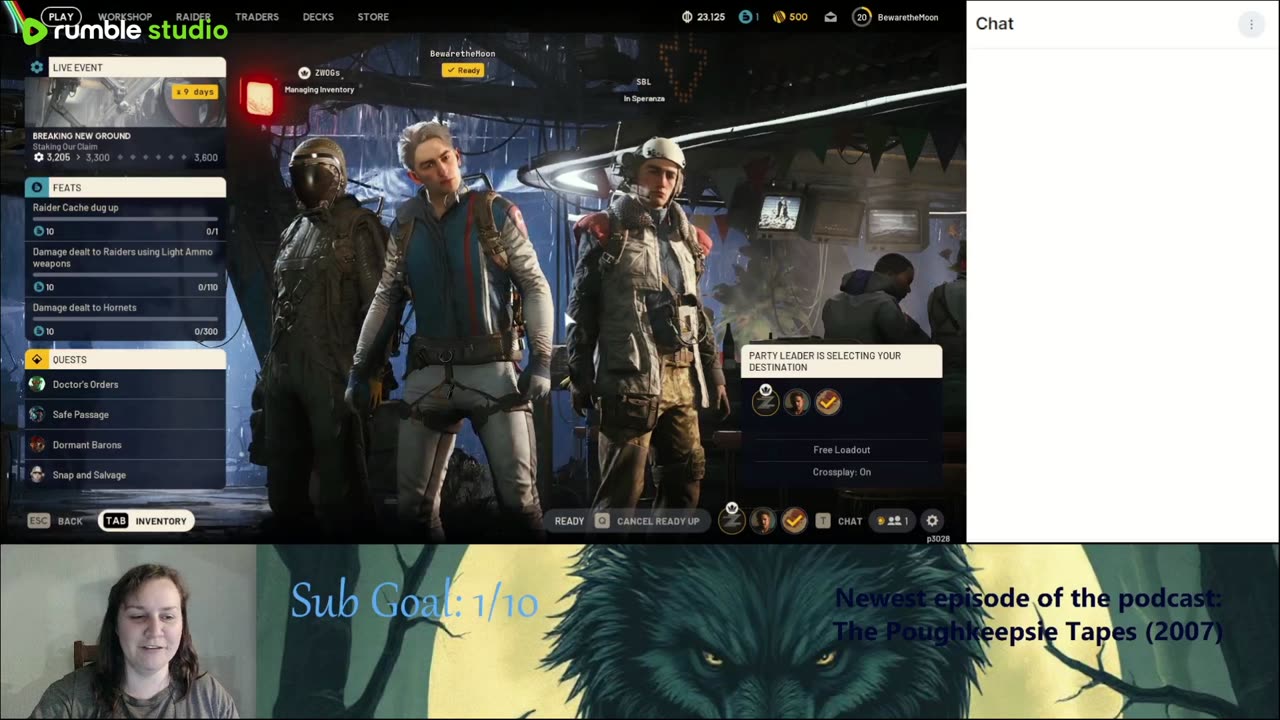Open Inventory with the TAB button

pos(146,521)
